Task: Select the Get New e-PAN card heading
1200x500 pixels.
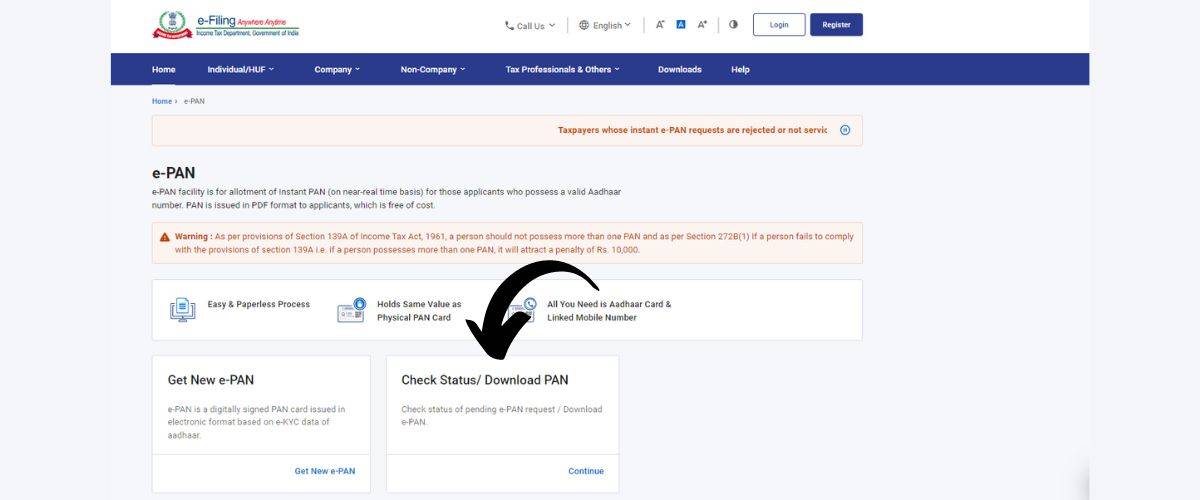Action: tap(211, 380)
